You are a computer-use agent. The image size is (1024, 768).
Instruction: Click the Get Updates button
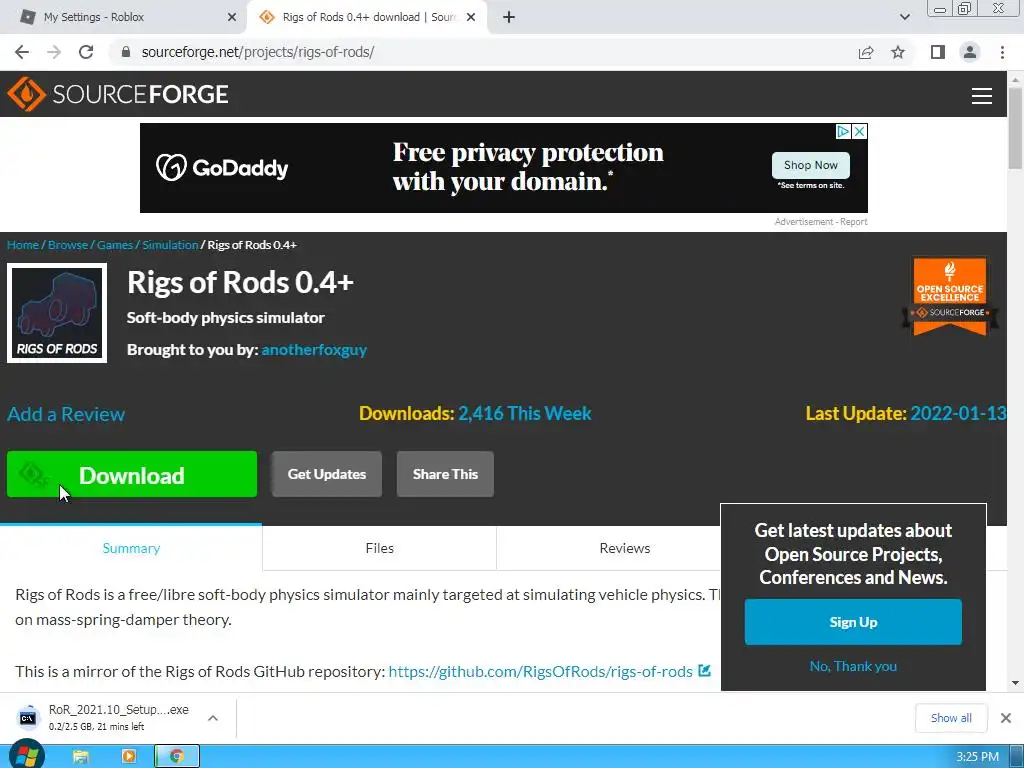click(x=327, y=474)
